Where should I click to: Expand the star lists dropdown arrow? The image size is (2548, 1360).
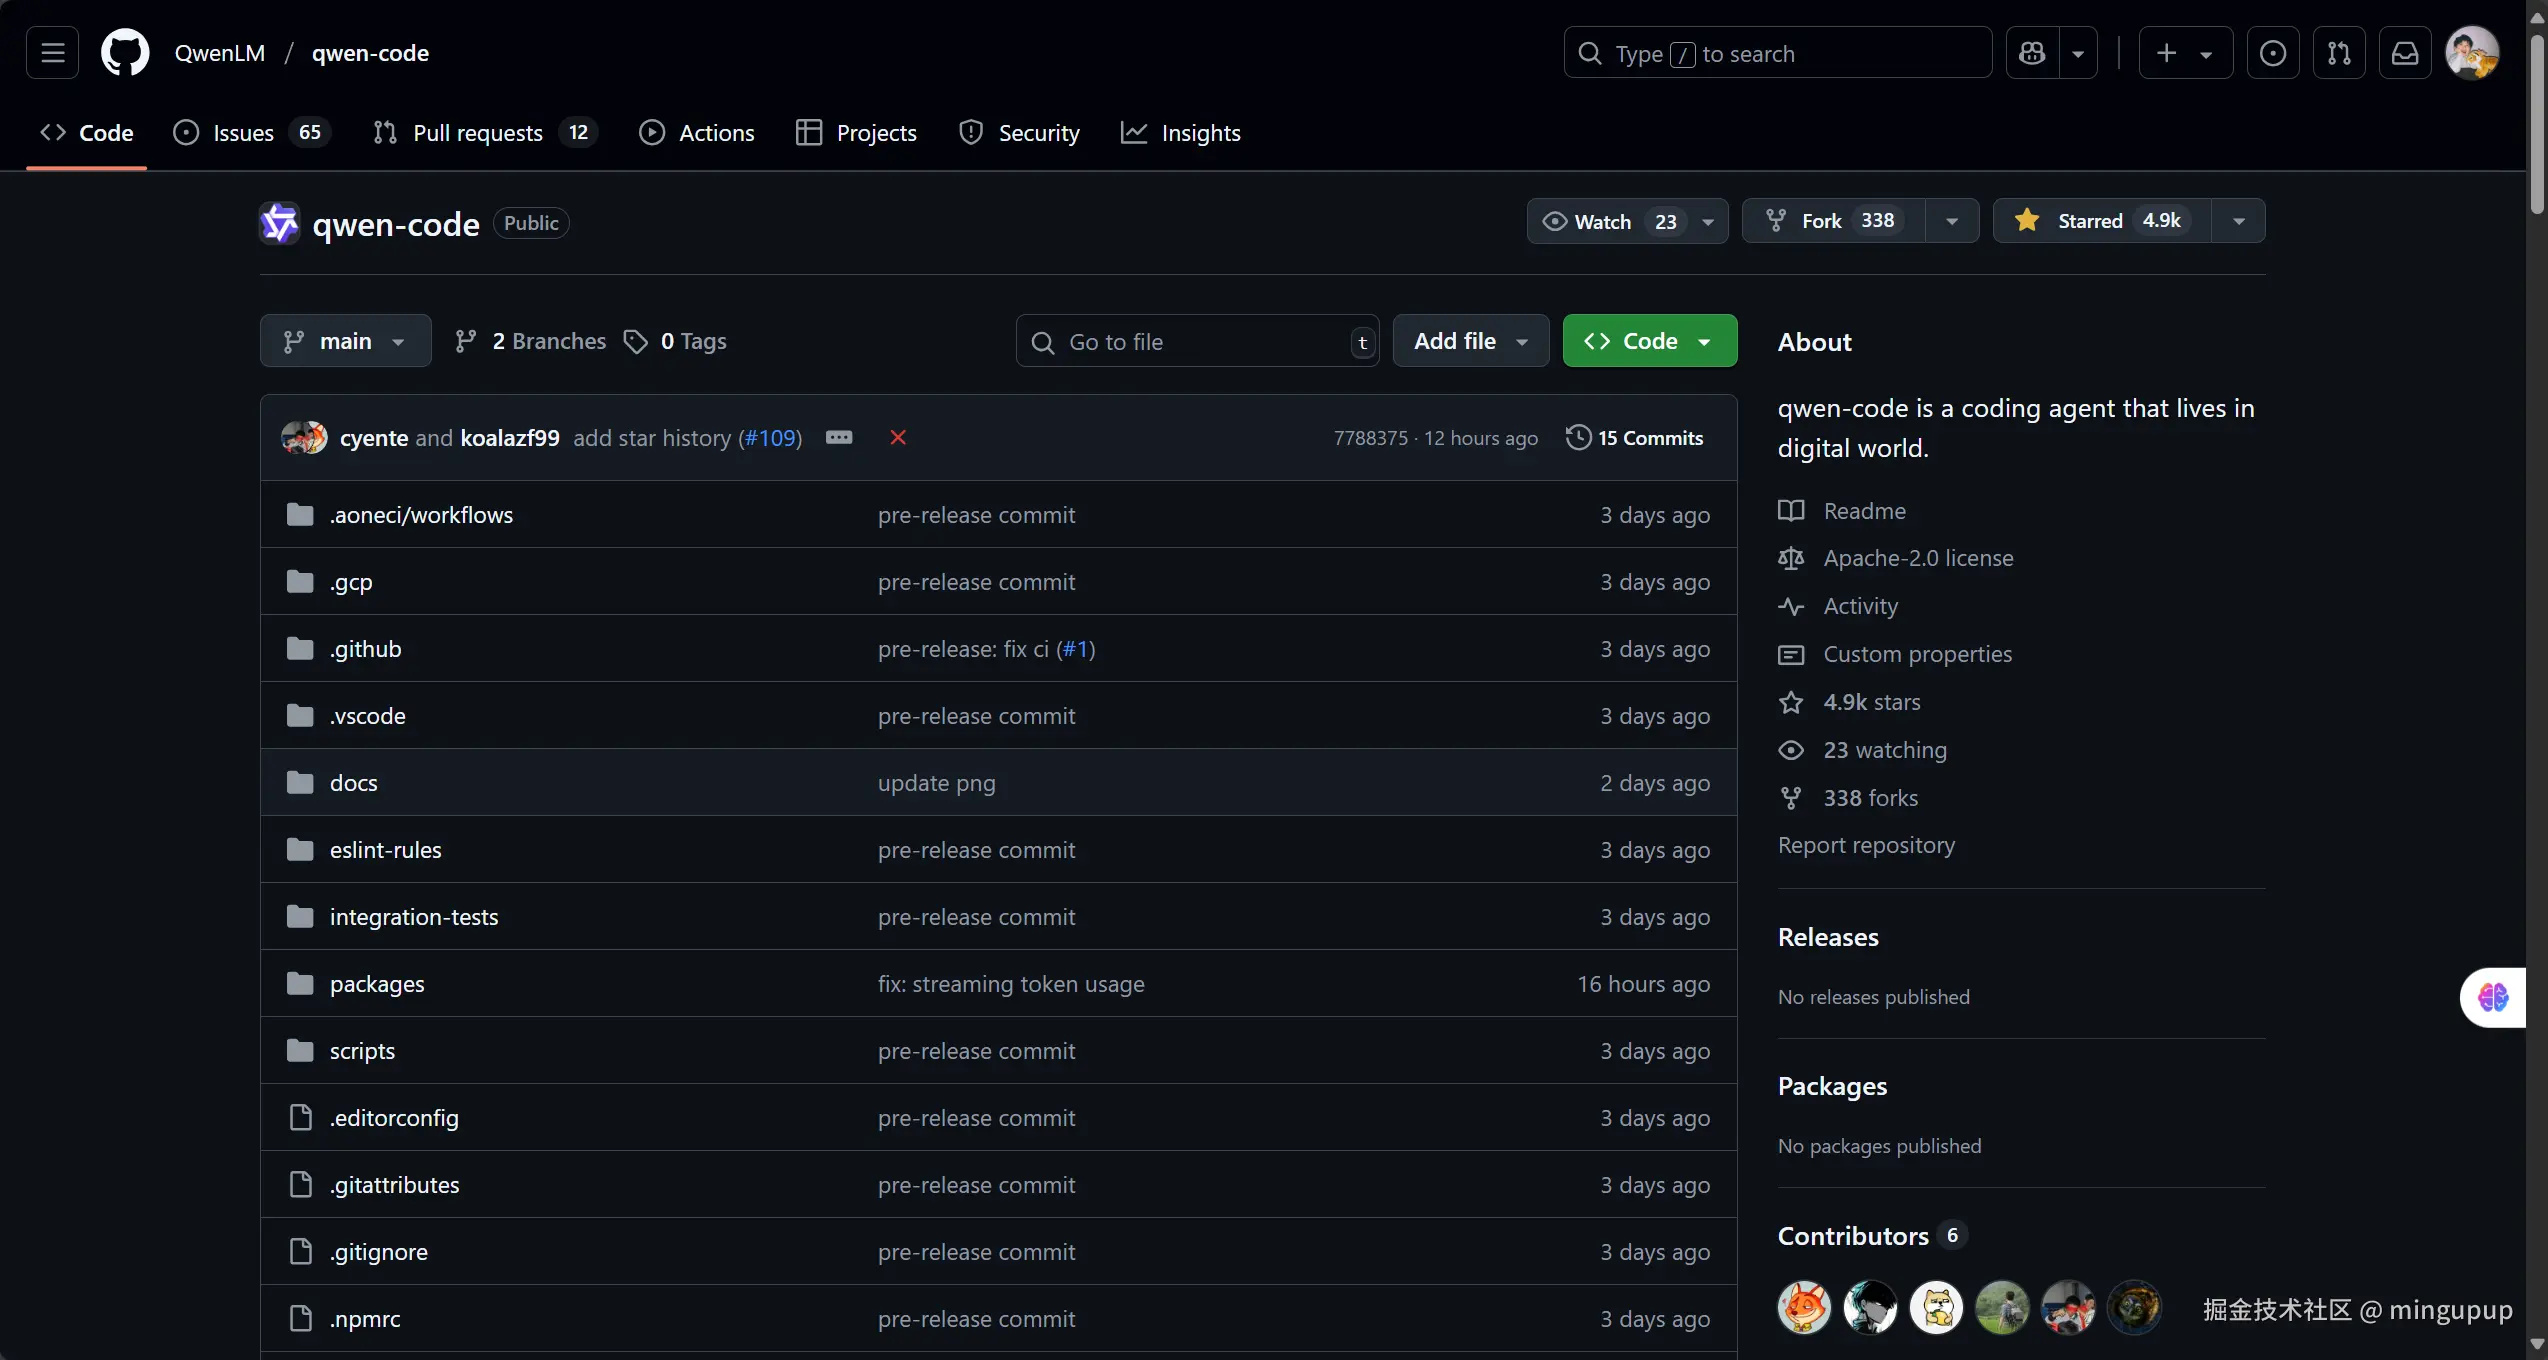(x=2239, y=221)
